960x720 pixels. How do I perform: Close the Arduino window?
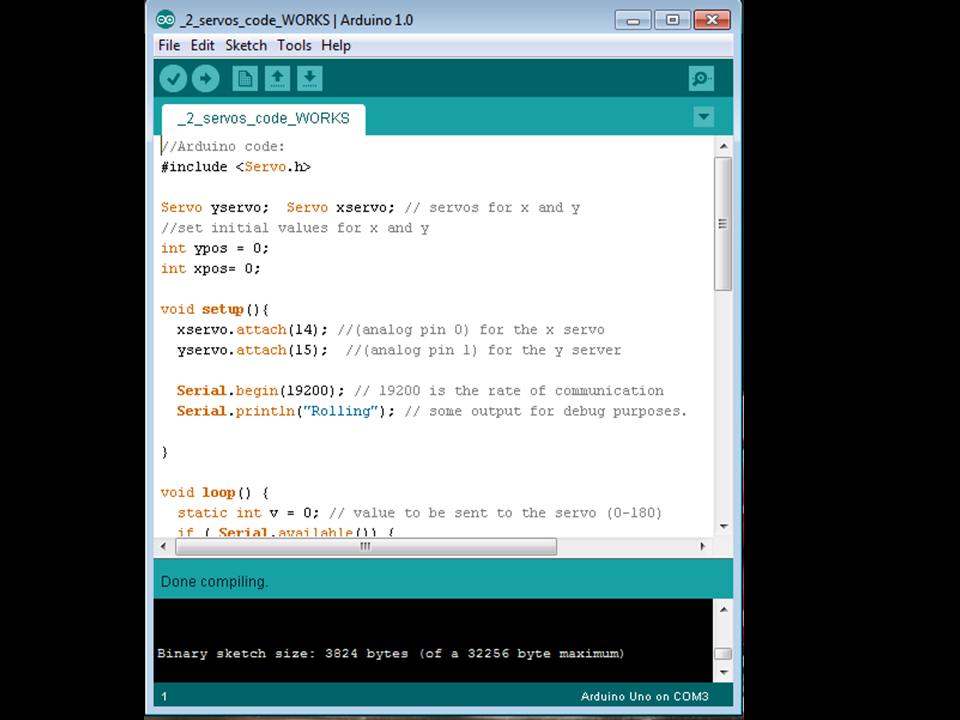point(712,20)
